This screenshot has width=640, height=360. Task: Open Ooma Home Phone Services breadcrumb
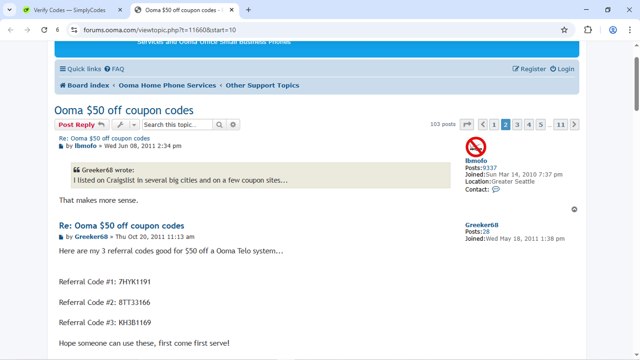(167, 85)
